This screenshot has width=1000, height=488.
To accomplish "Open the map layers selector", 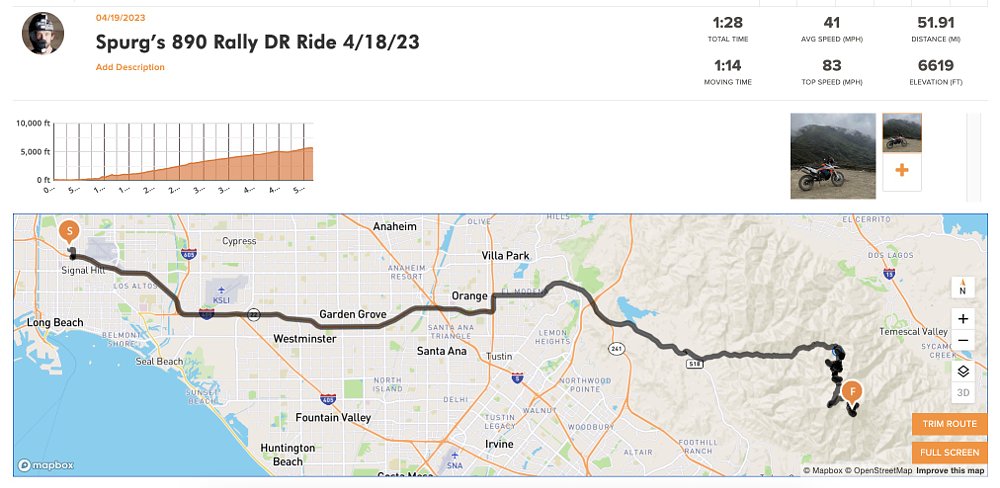I will click(x=962, y=370).
